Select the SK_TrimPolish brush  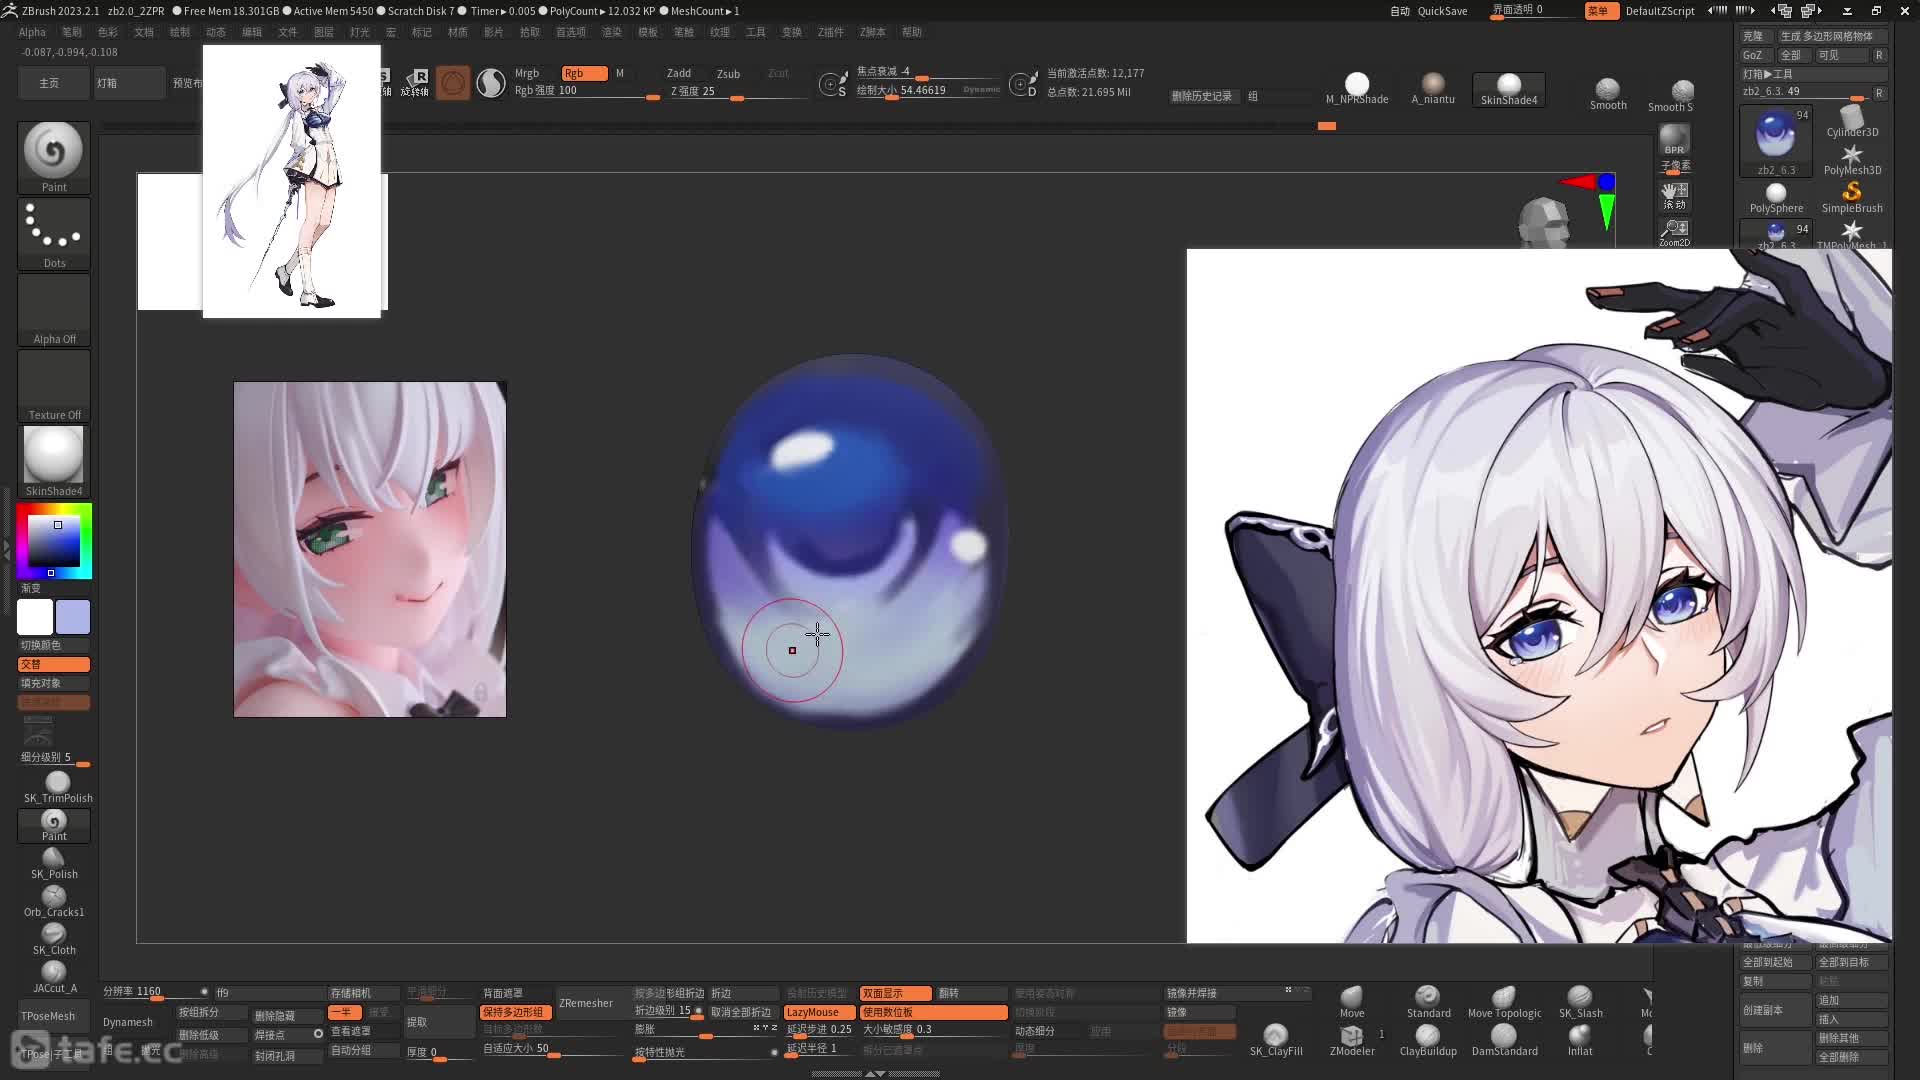pyautogui.click(x=58, y=787)
